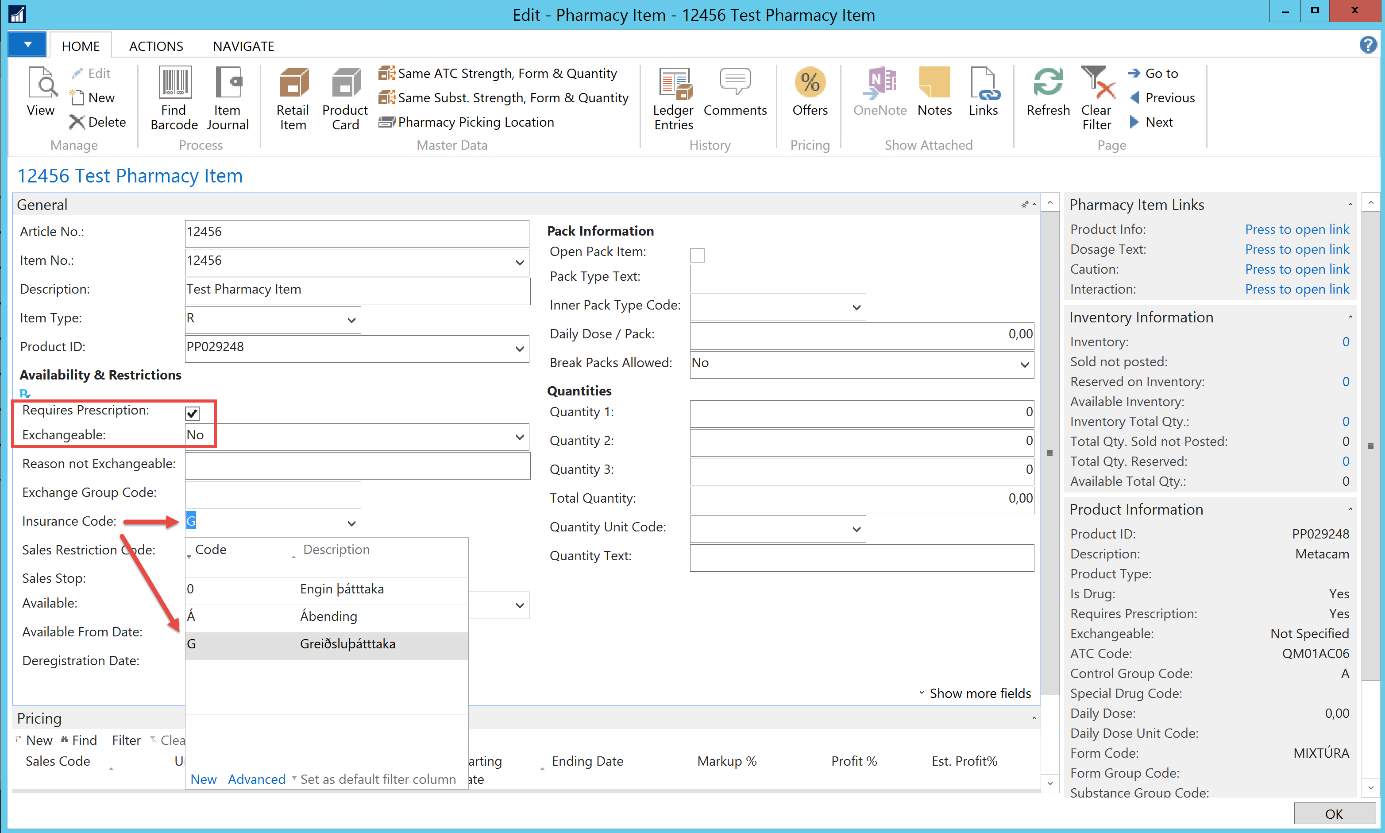Image resolution: width=1385 pixels, height=833 pixels.
Task: Expand the Exchangeable dropdown
Action: click(519, 437)
